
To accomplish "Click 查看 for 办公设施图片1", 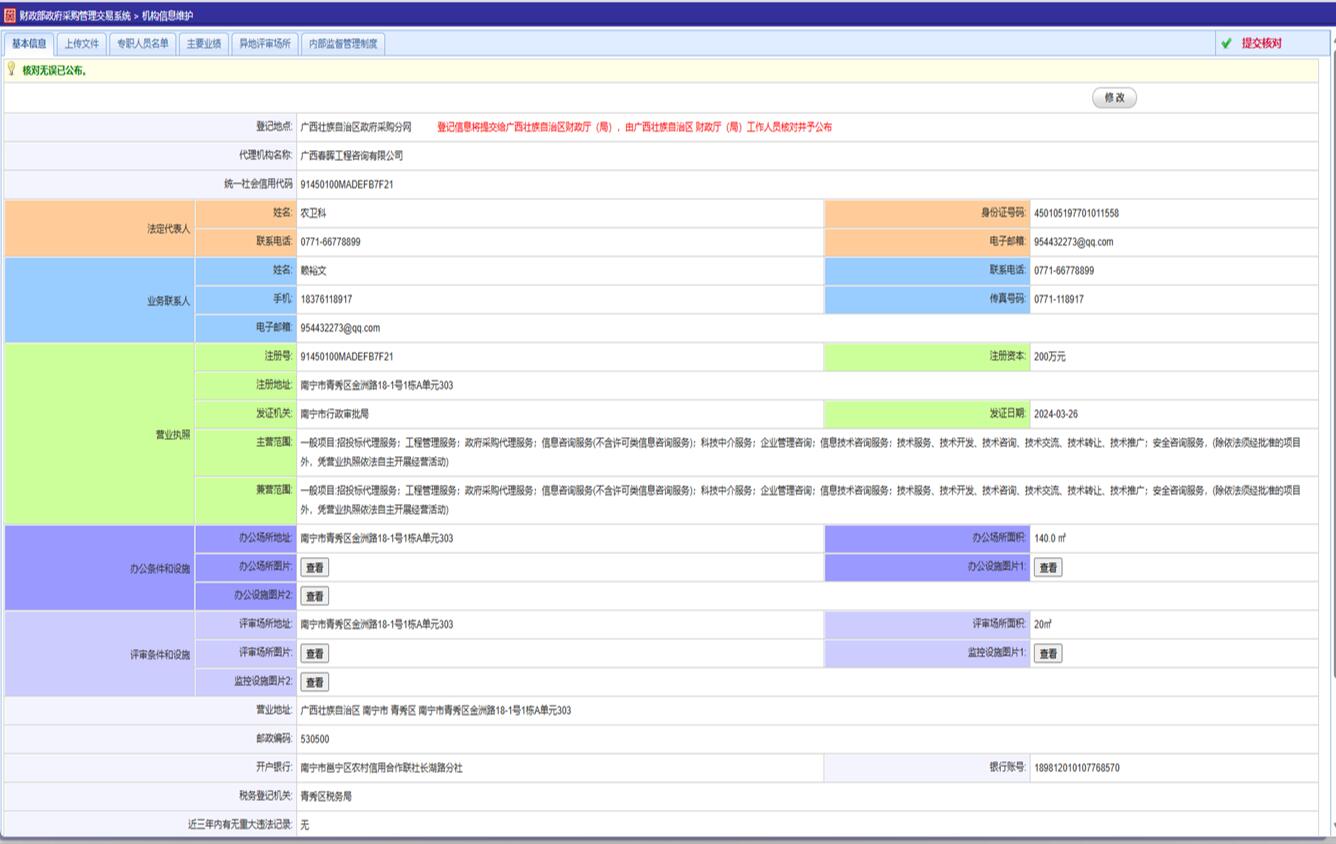I will pyautogui.click(x=1047, y=567).
